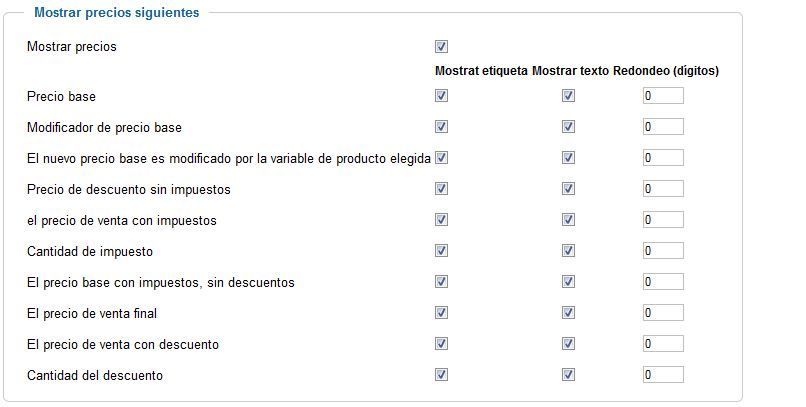Toggle Mostrar texto for Cantidad del descuento
This screenshot has width=806, height=407.
568,375
